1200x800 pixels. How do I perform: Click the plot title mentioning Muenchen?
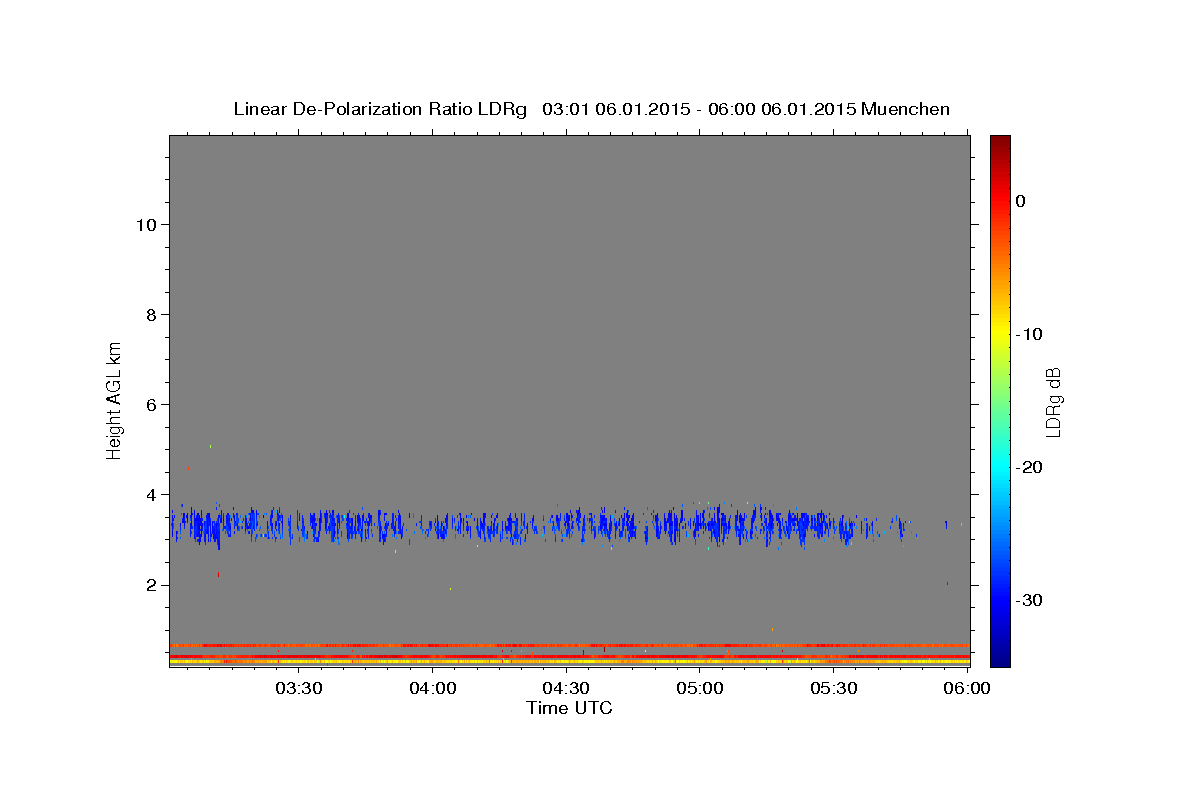[x=591, y=109]
